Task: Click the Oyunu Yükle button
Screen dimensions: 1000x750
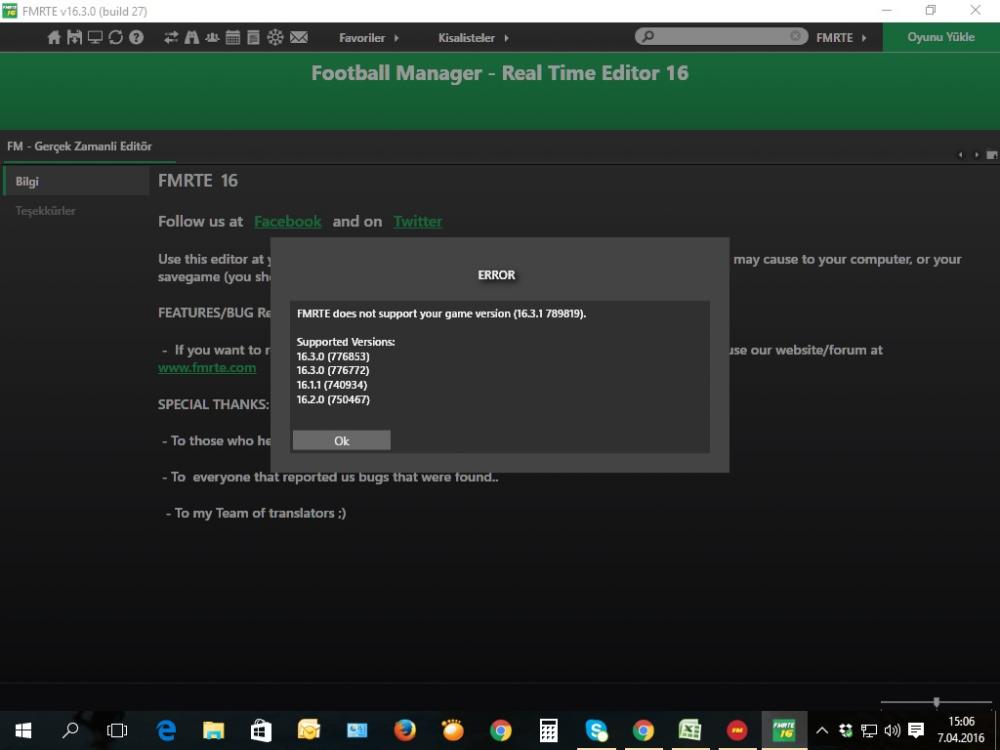Action: click(941, 37)
